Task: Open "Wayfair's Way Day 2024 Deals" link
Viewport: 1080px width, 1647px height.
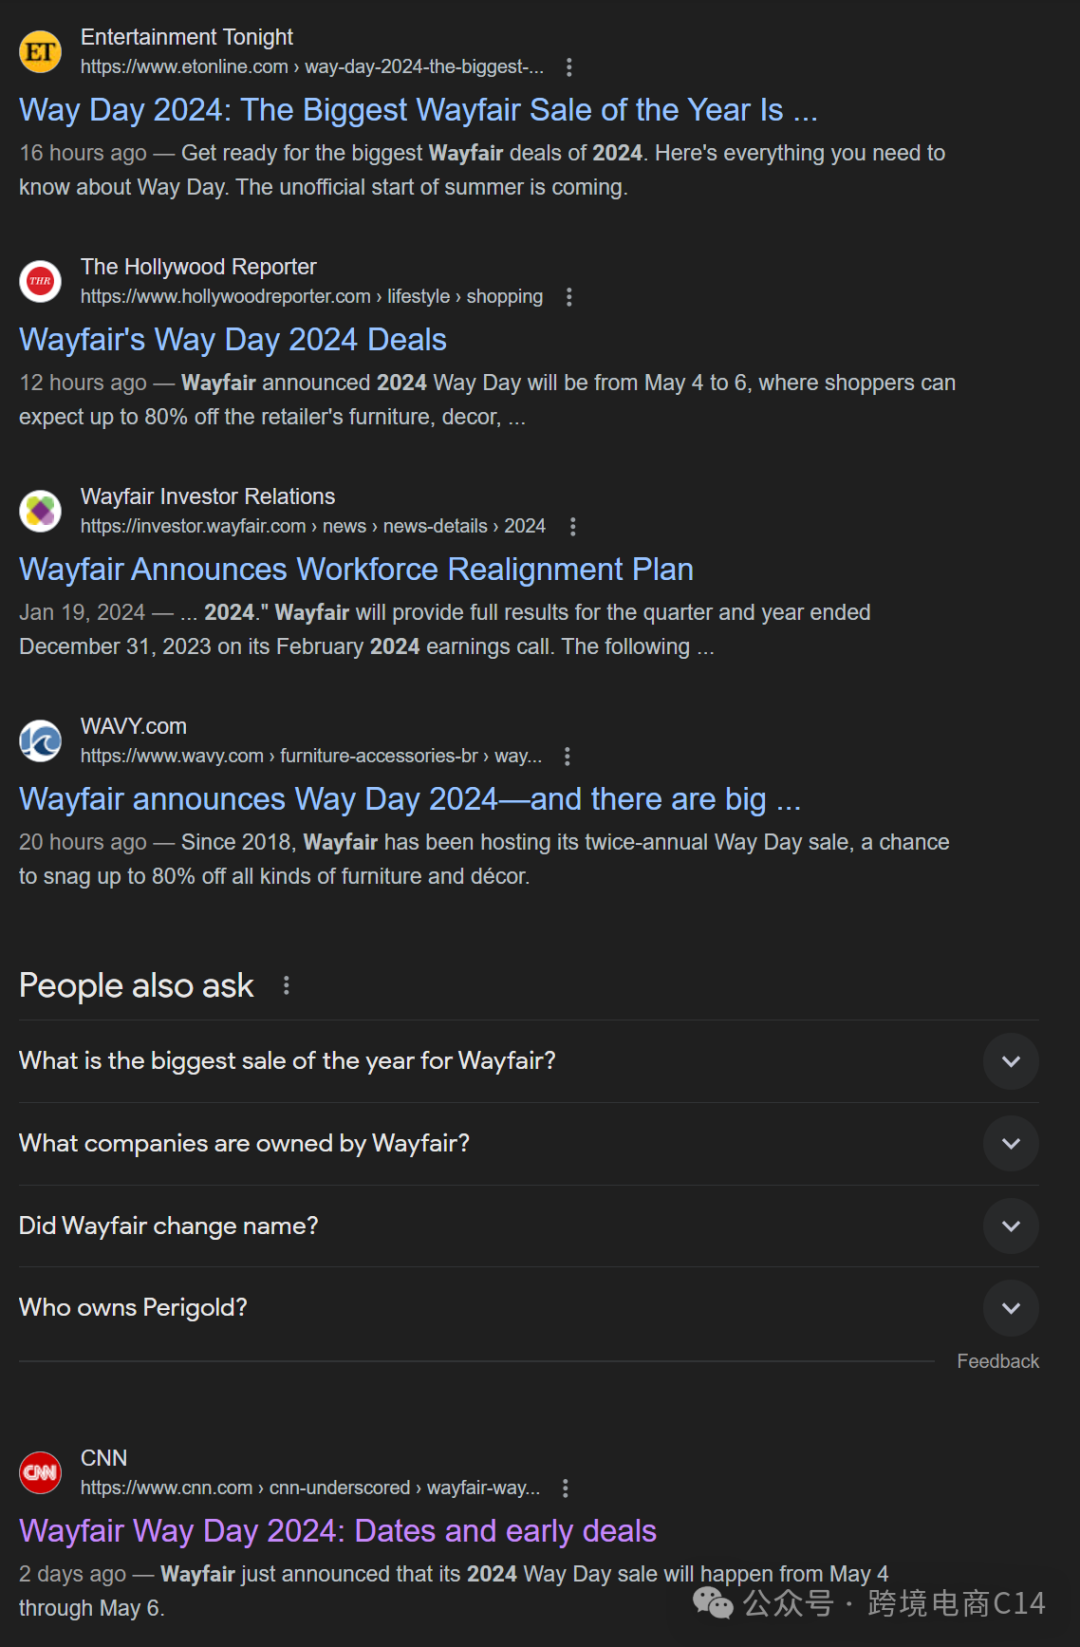Action: tap(232, 340)
